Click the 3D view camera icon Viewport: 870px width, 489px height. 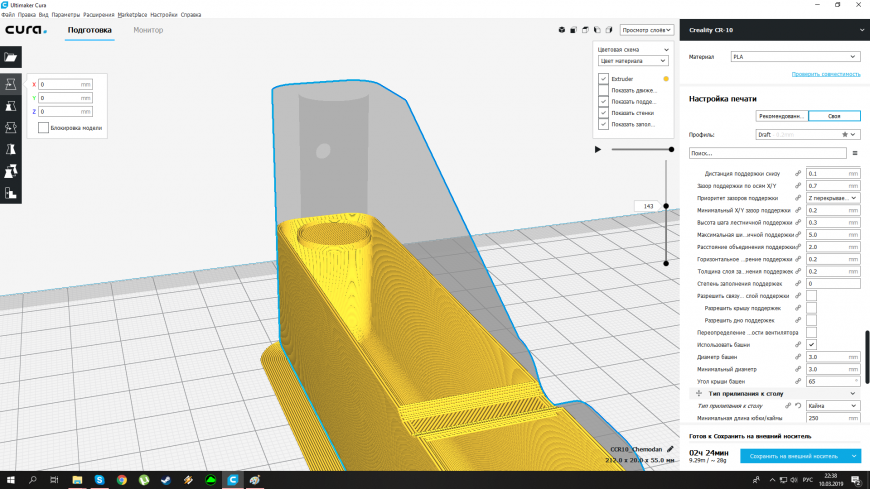(561, 30)
